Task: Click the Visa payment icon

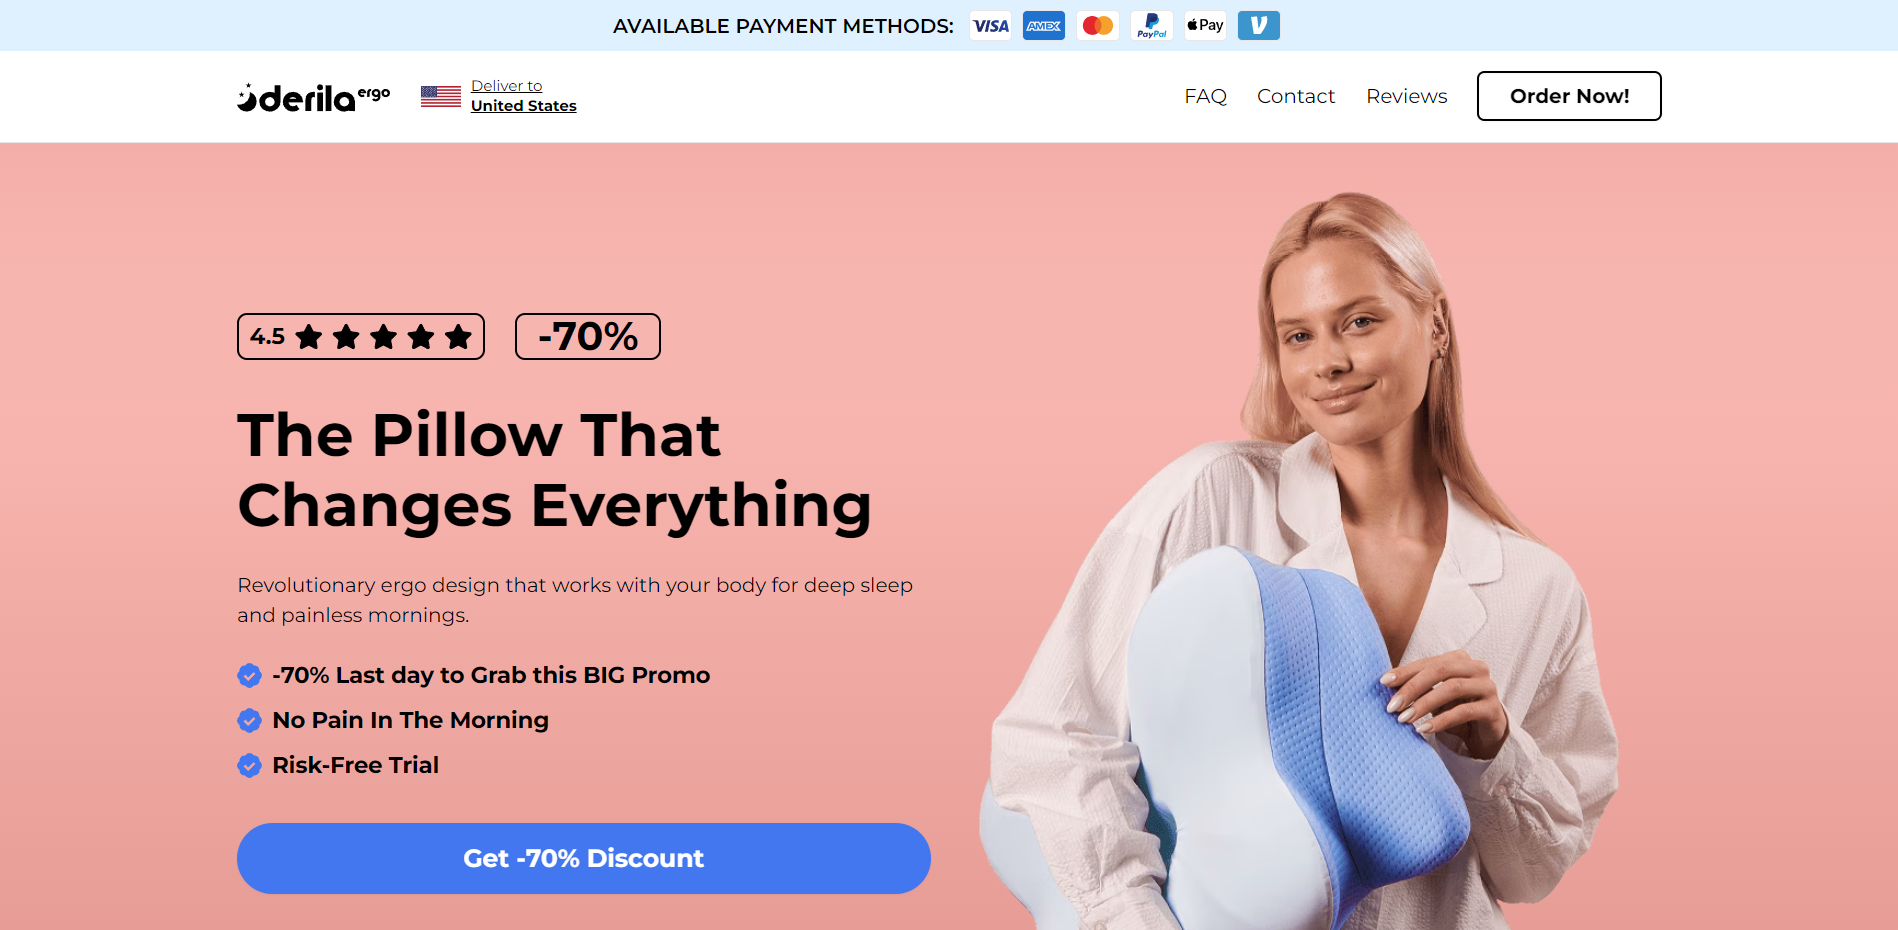Action: [990, 26]
